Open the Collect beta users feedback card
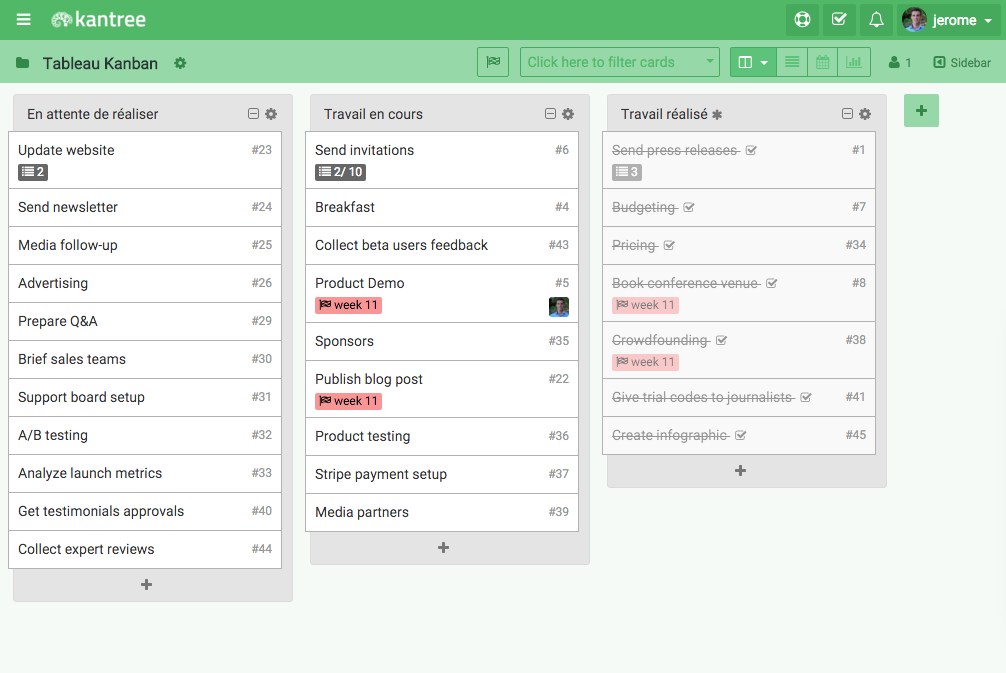 tap(442, 245)
